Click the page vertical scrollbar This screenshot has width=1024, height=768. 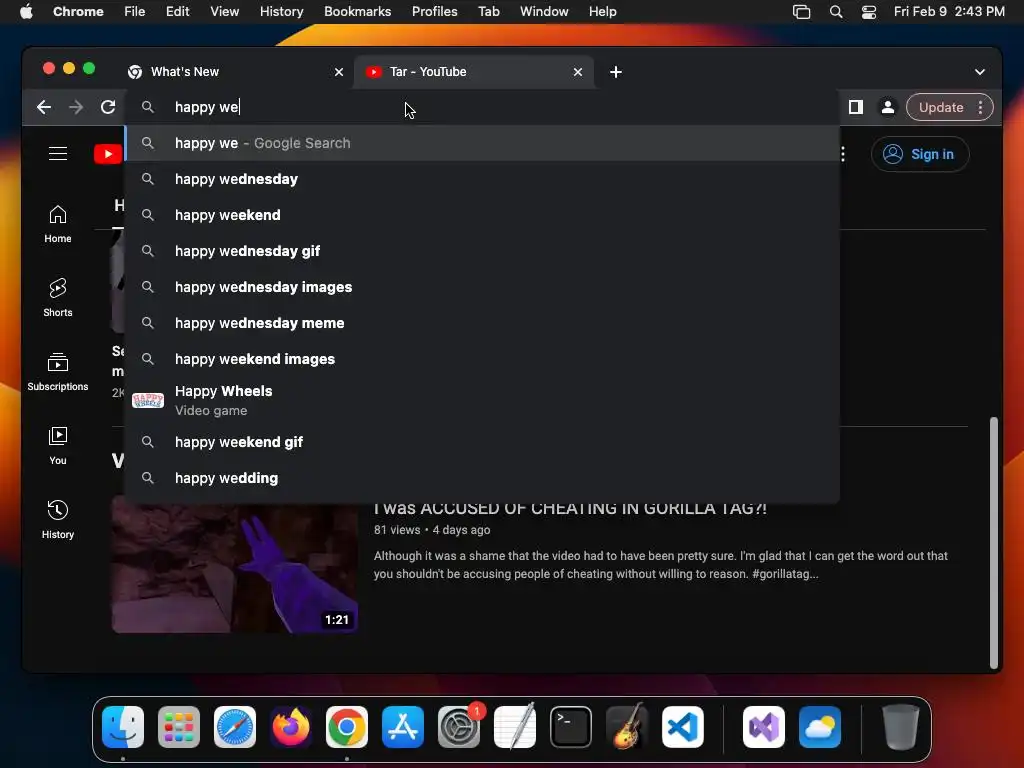click(993, 542)
